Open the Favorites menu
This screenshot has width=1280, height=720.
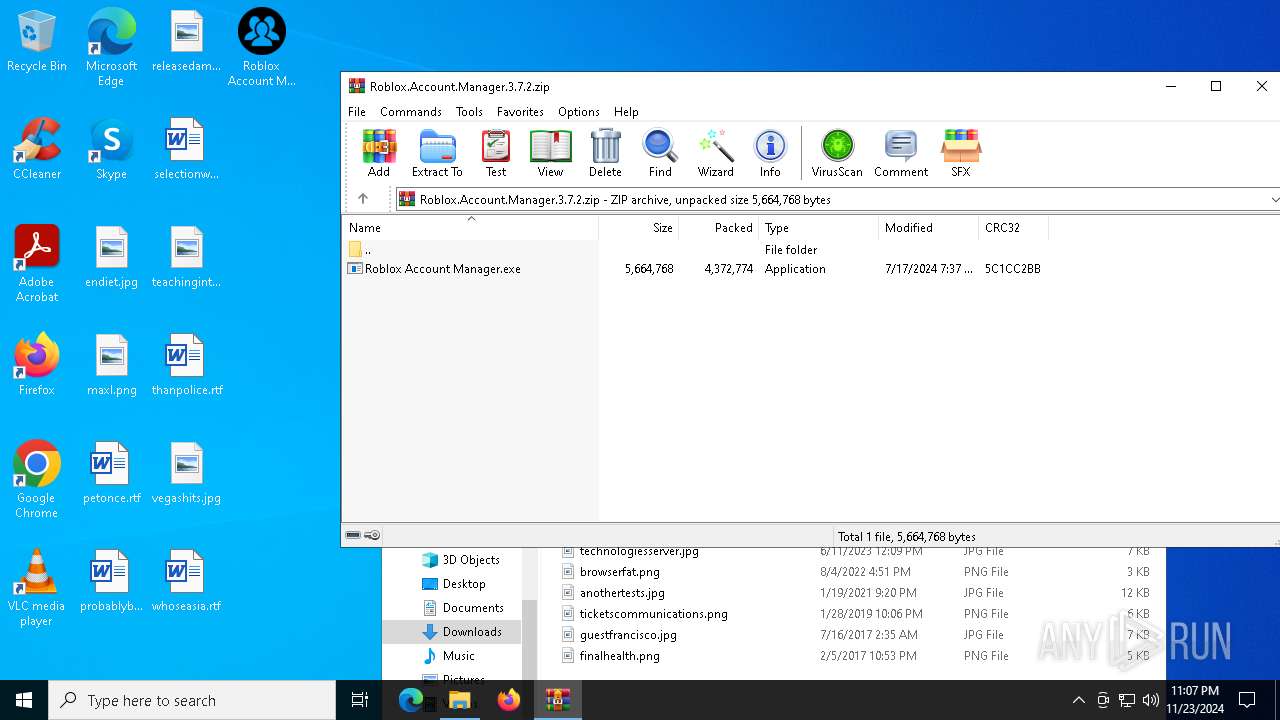520,112
